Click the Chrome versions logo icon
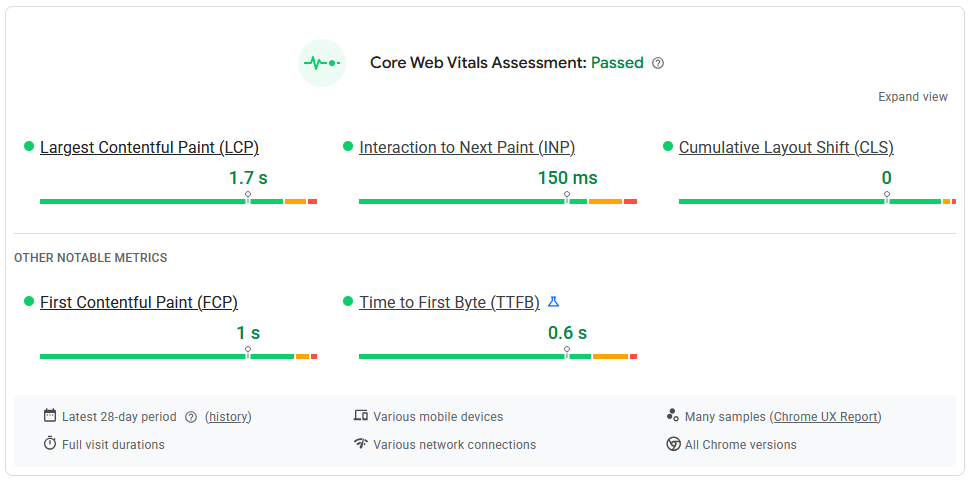 click(673, 444)
